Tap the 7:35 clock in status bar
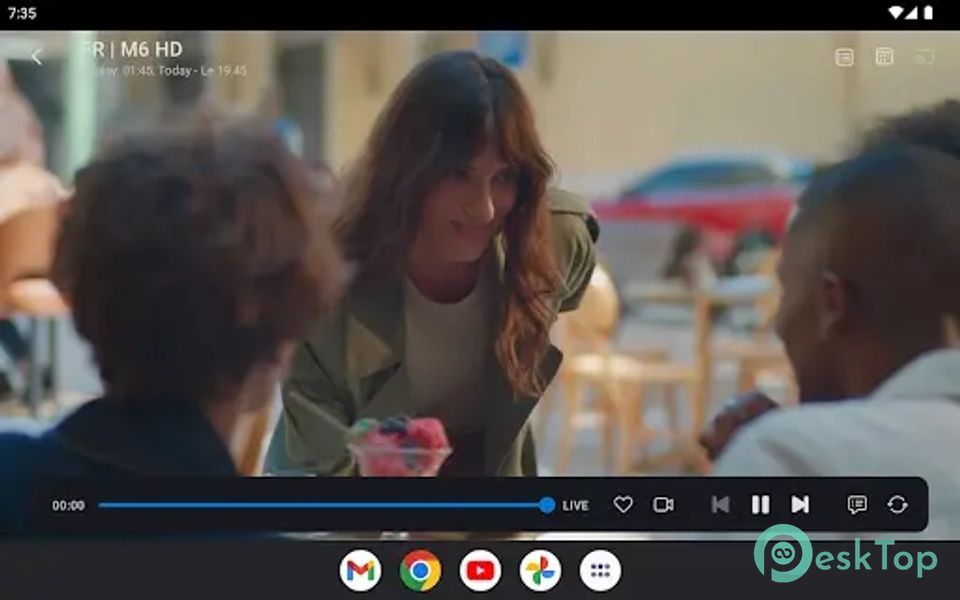This screenshot has height=600, width=960. (x=23, y=13)
